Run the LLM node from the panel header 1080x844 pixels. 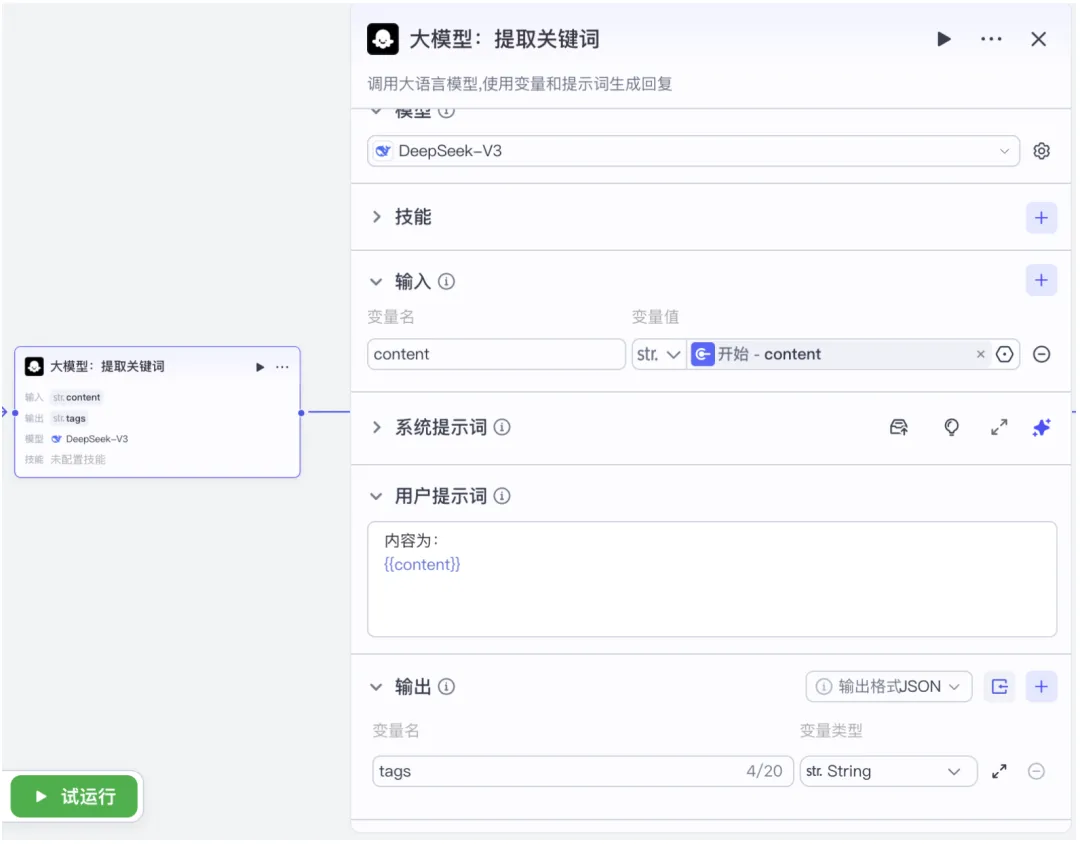point(944,39)
